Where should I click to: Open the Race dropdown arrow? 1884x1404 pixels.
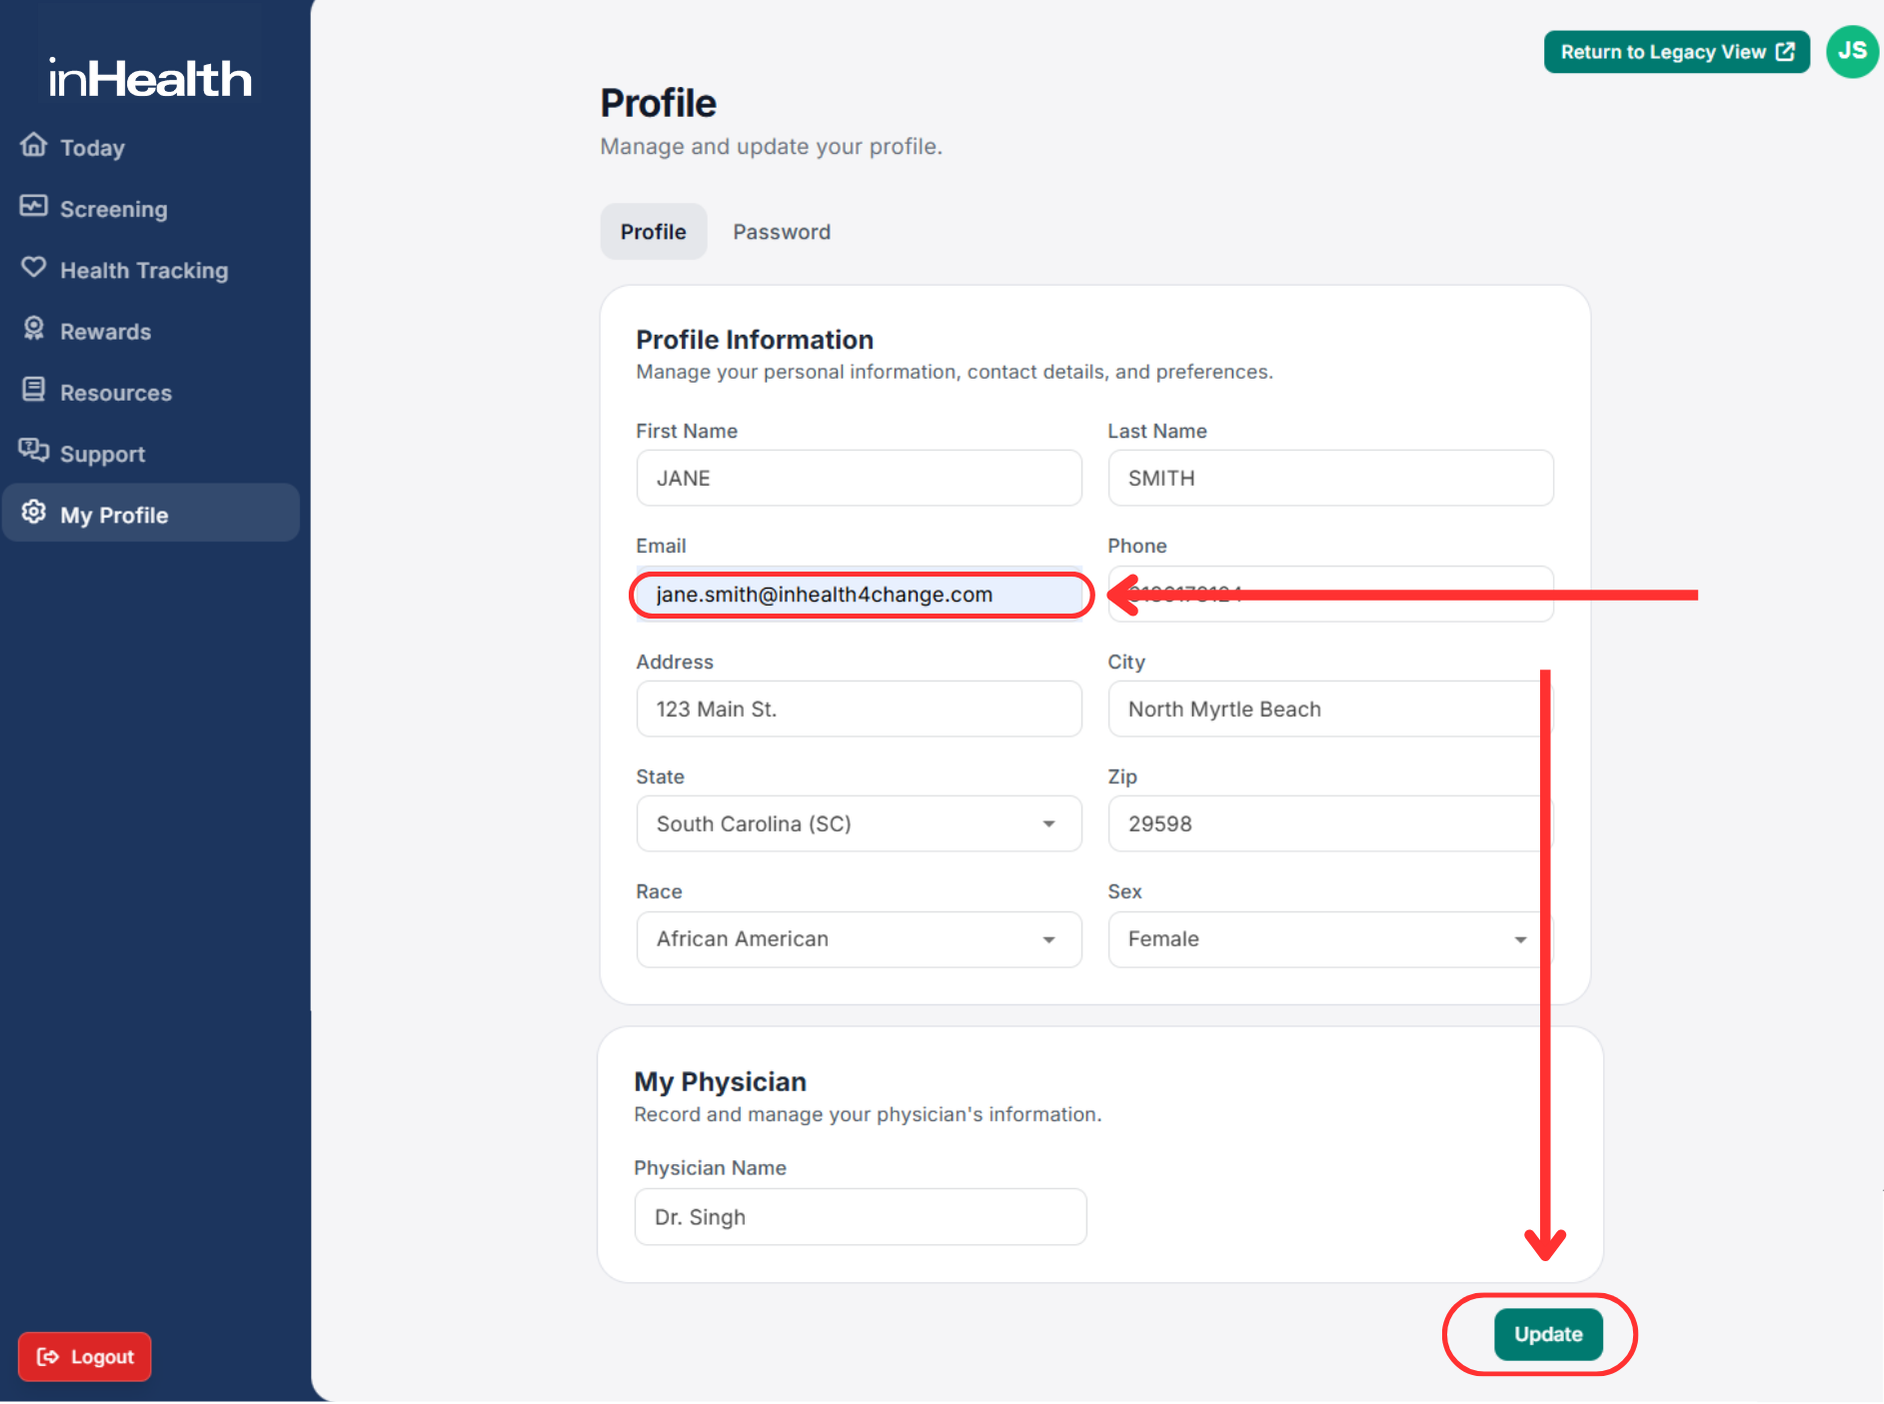point(1048,939)
